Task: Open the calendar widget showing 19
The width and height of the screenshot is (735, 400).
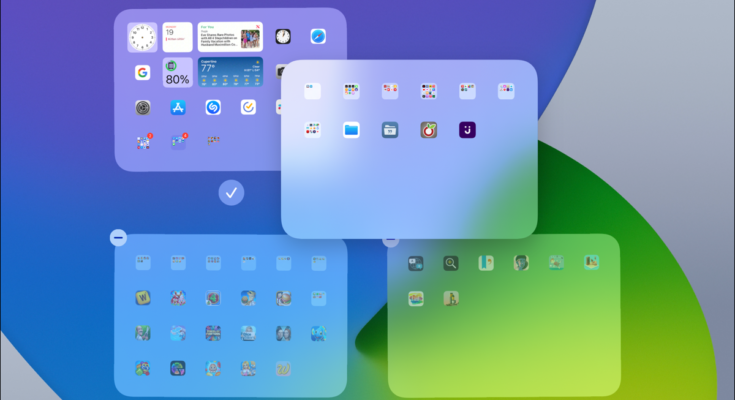Action: pos(177,37)
